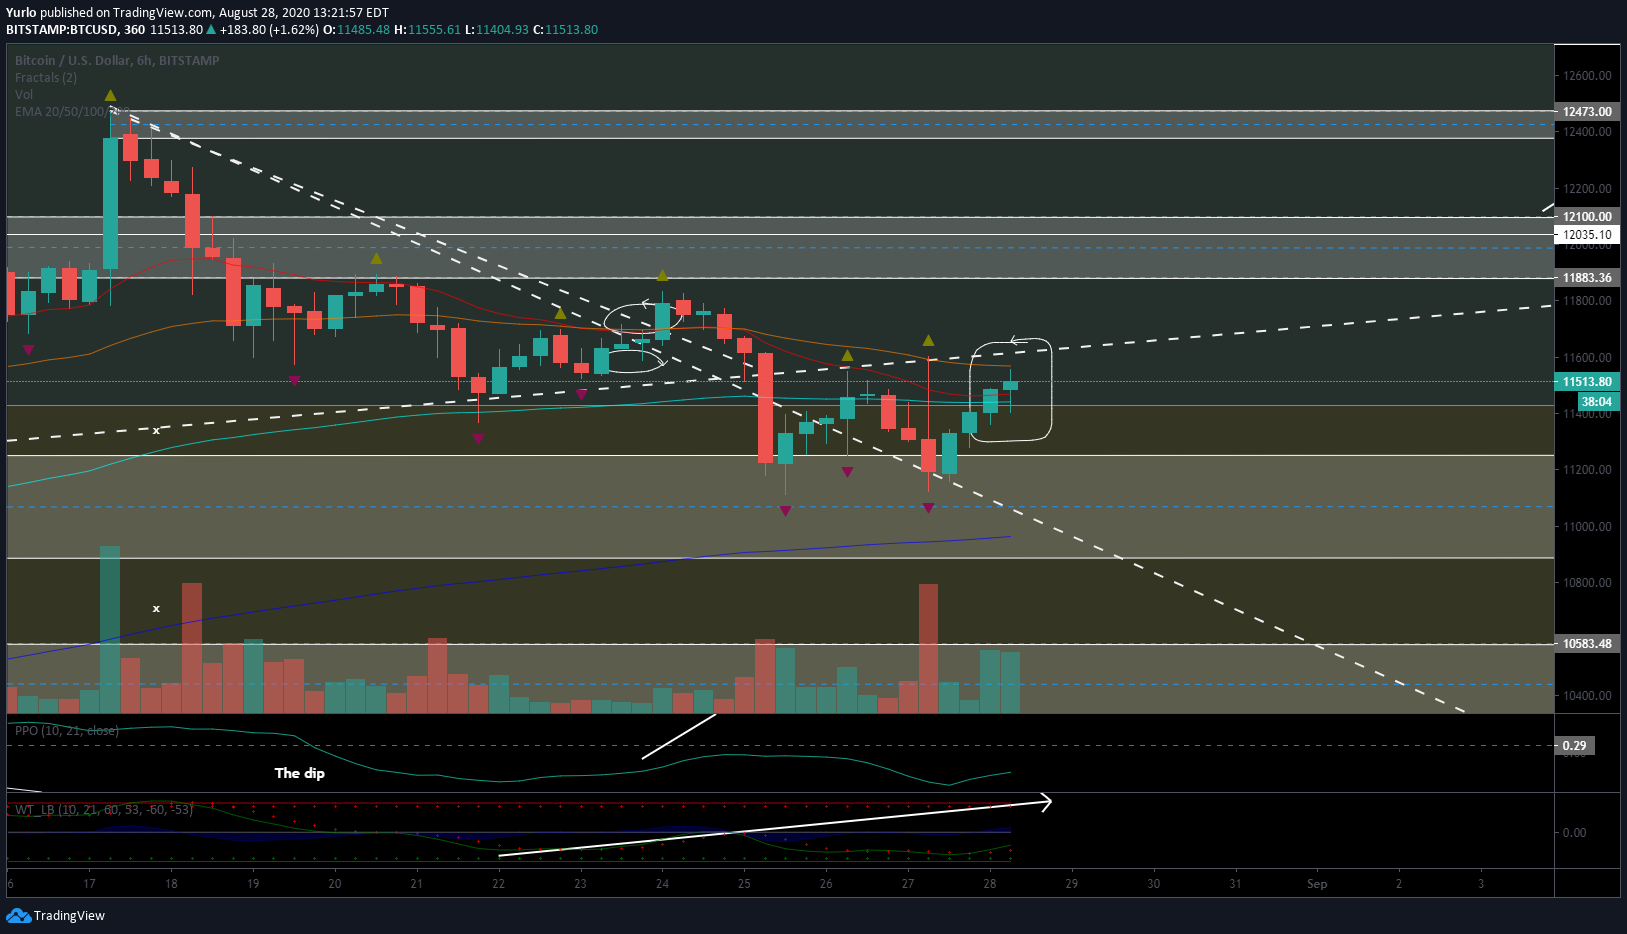The image size is (1627, 934).
Task: Click date 28 on the time axis
Action: point(990,884)
